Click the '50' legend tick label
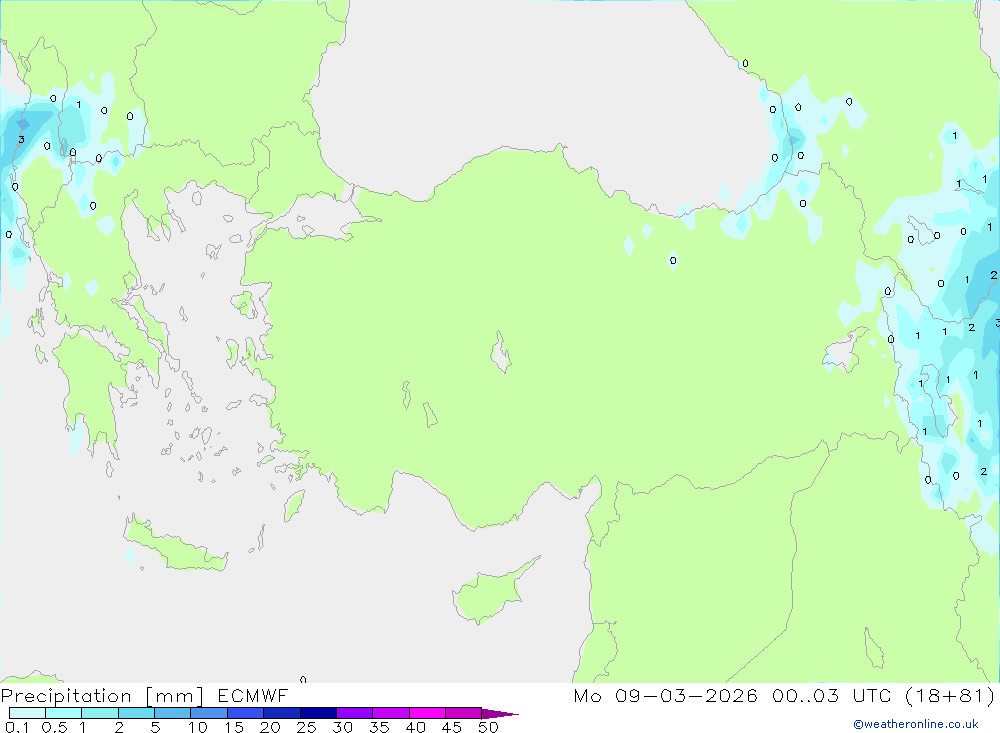This screenshot has height=733, width=1000. pos(488,727)
